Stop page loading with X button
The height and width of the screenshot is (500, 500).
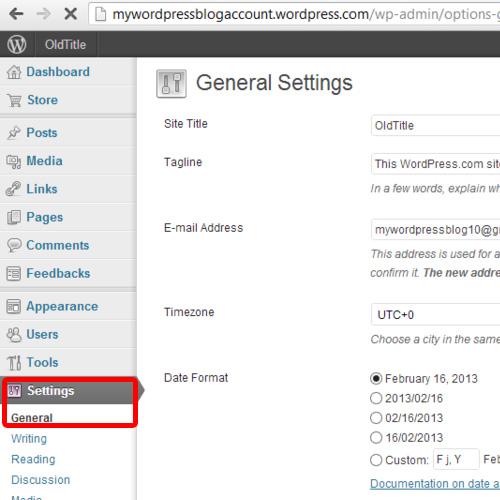(x=71, y=14)
